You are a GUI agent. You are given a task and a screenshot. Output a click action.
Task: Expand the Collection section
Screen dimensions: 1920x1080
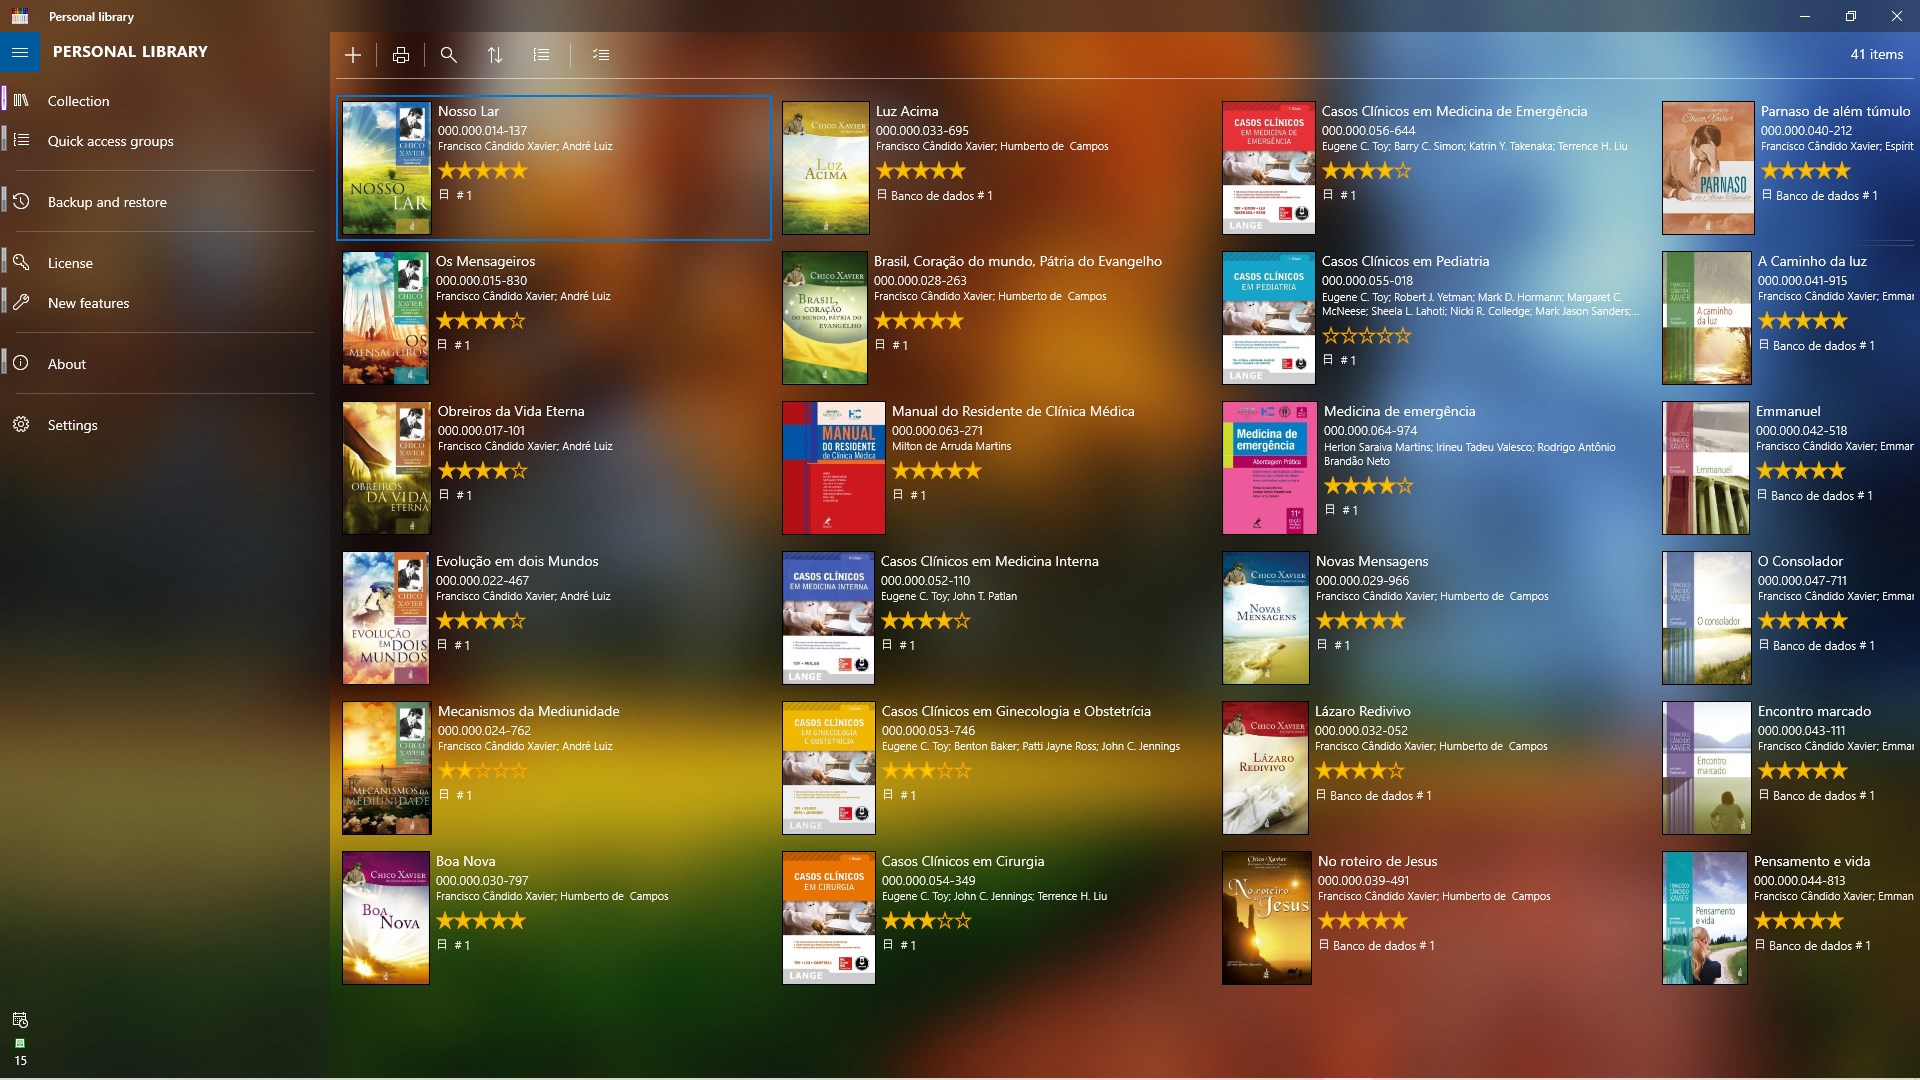coord(78,101)
